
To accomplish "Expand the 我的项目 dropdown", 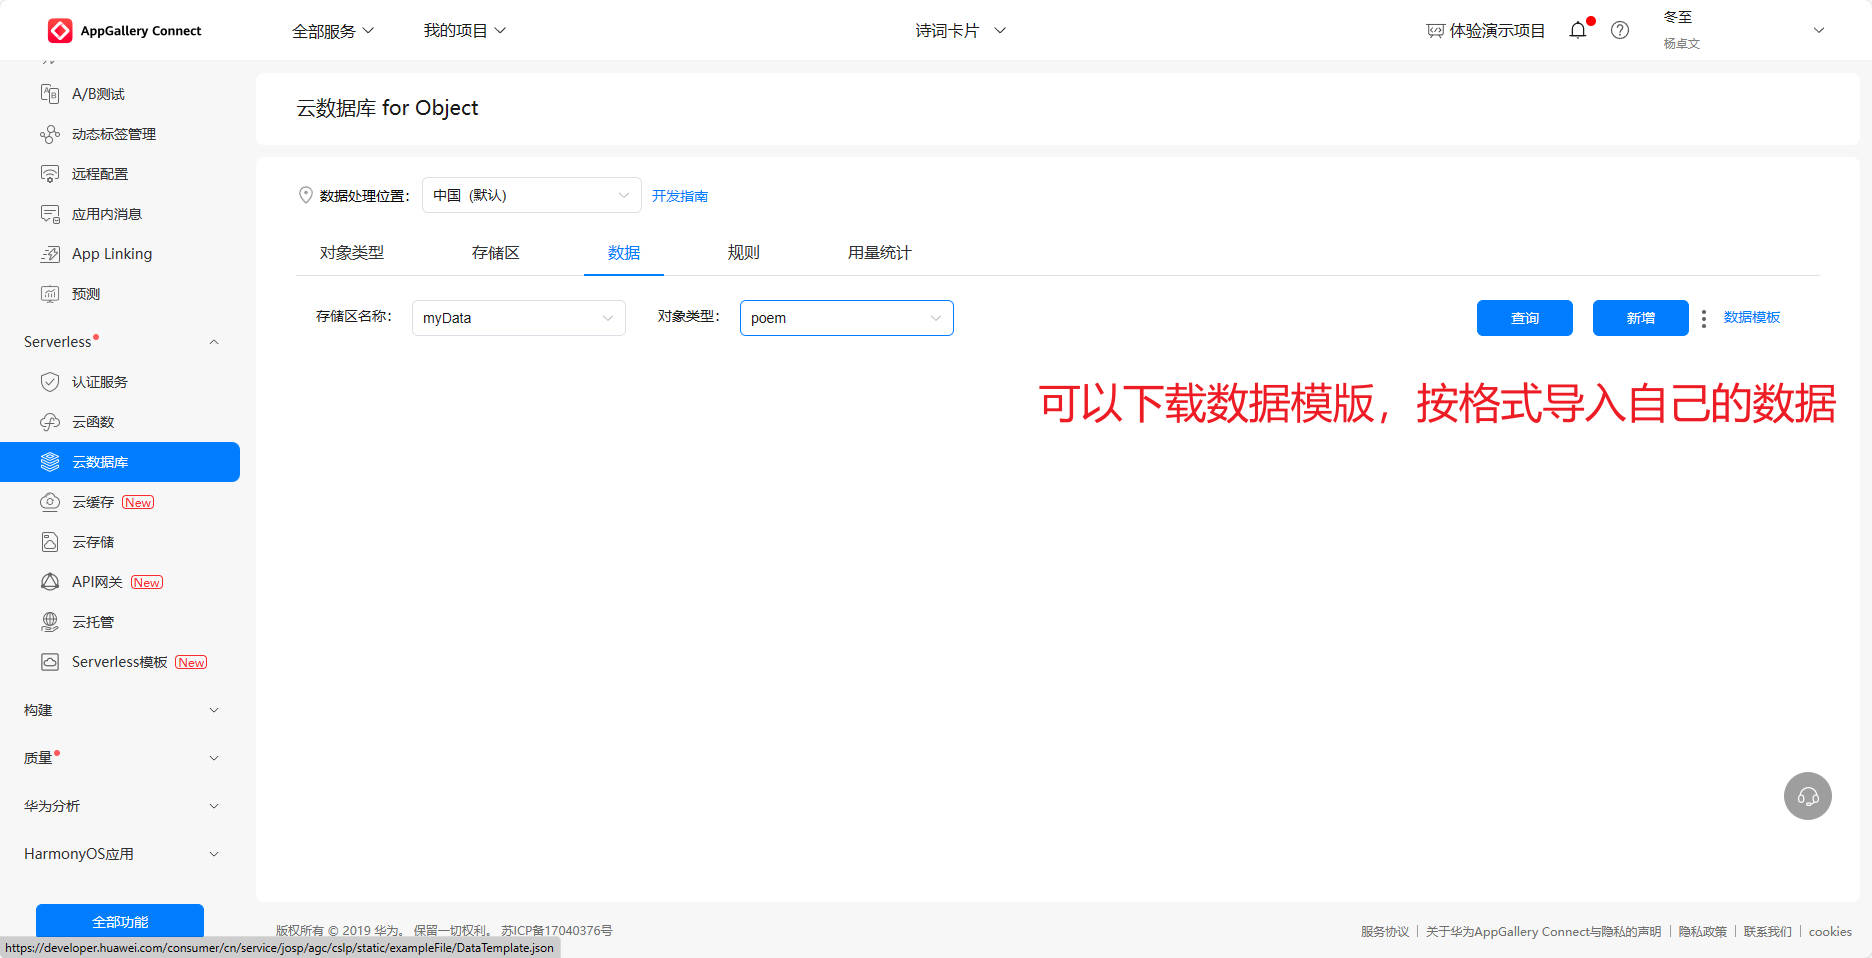I will (x=465, y=31).
